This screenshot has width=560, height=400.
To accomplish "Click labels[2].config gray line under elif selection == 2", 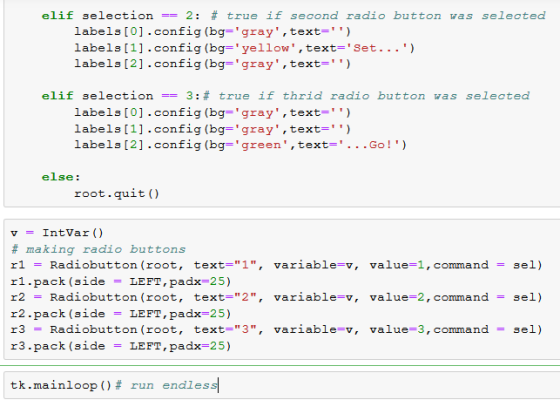I will (x=213, y=64).
